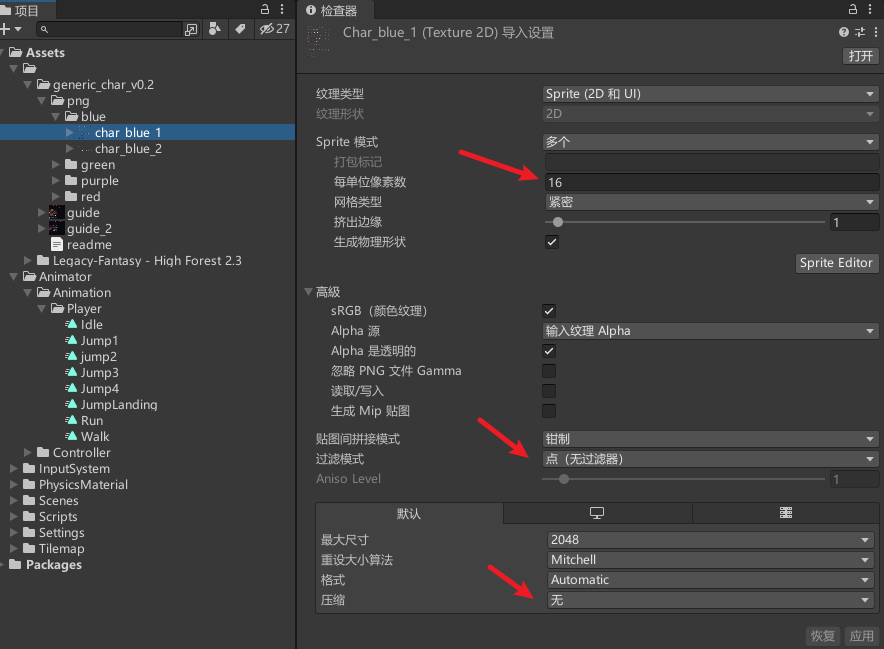Click the search-by-label tag icon
This screenshot has width=884, height=649.
(x=239, y=29)
